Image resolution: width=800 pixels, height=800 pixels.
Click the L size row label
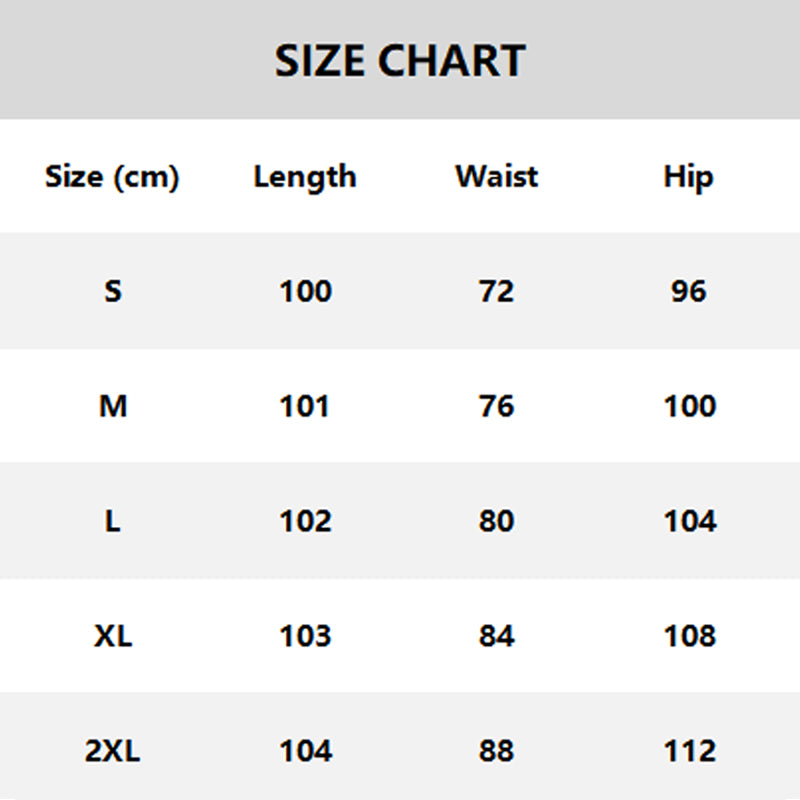coord(112,521)
